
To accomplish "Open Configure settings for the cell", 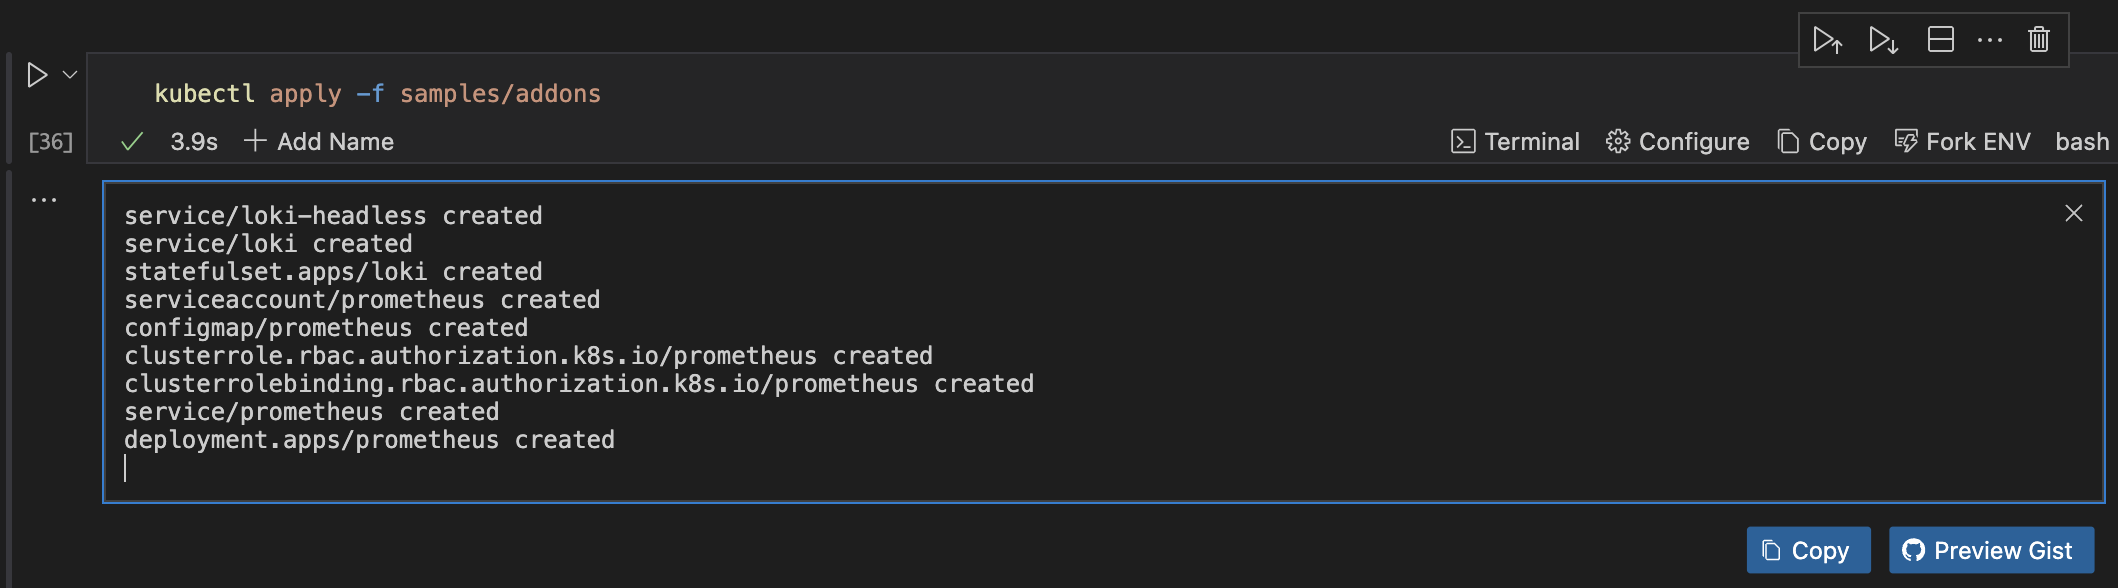I will pos(1676,141).
